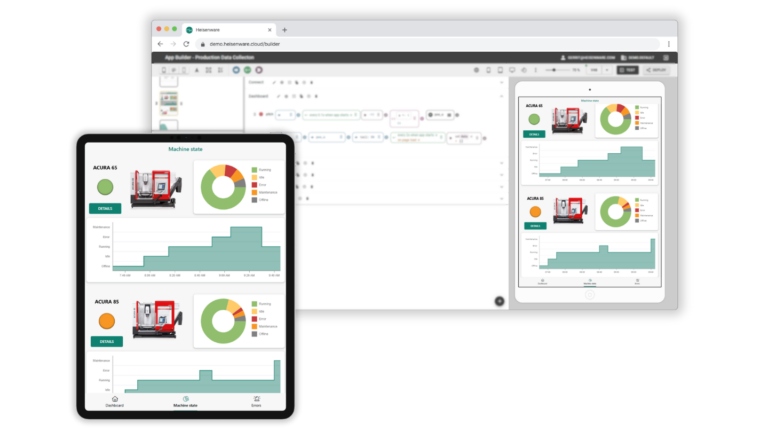Click the browser reload icon

pos(187,44)
